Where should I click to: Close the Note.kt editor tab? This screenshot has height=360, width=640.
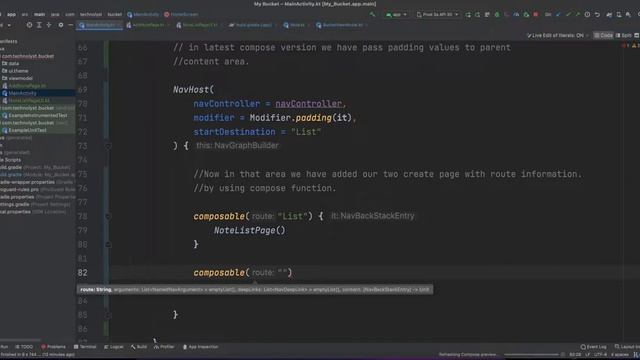point(309,25)
